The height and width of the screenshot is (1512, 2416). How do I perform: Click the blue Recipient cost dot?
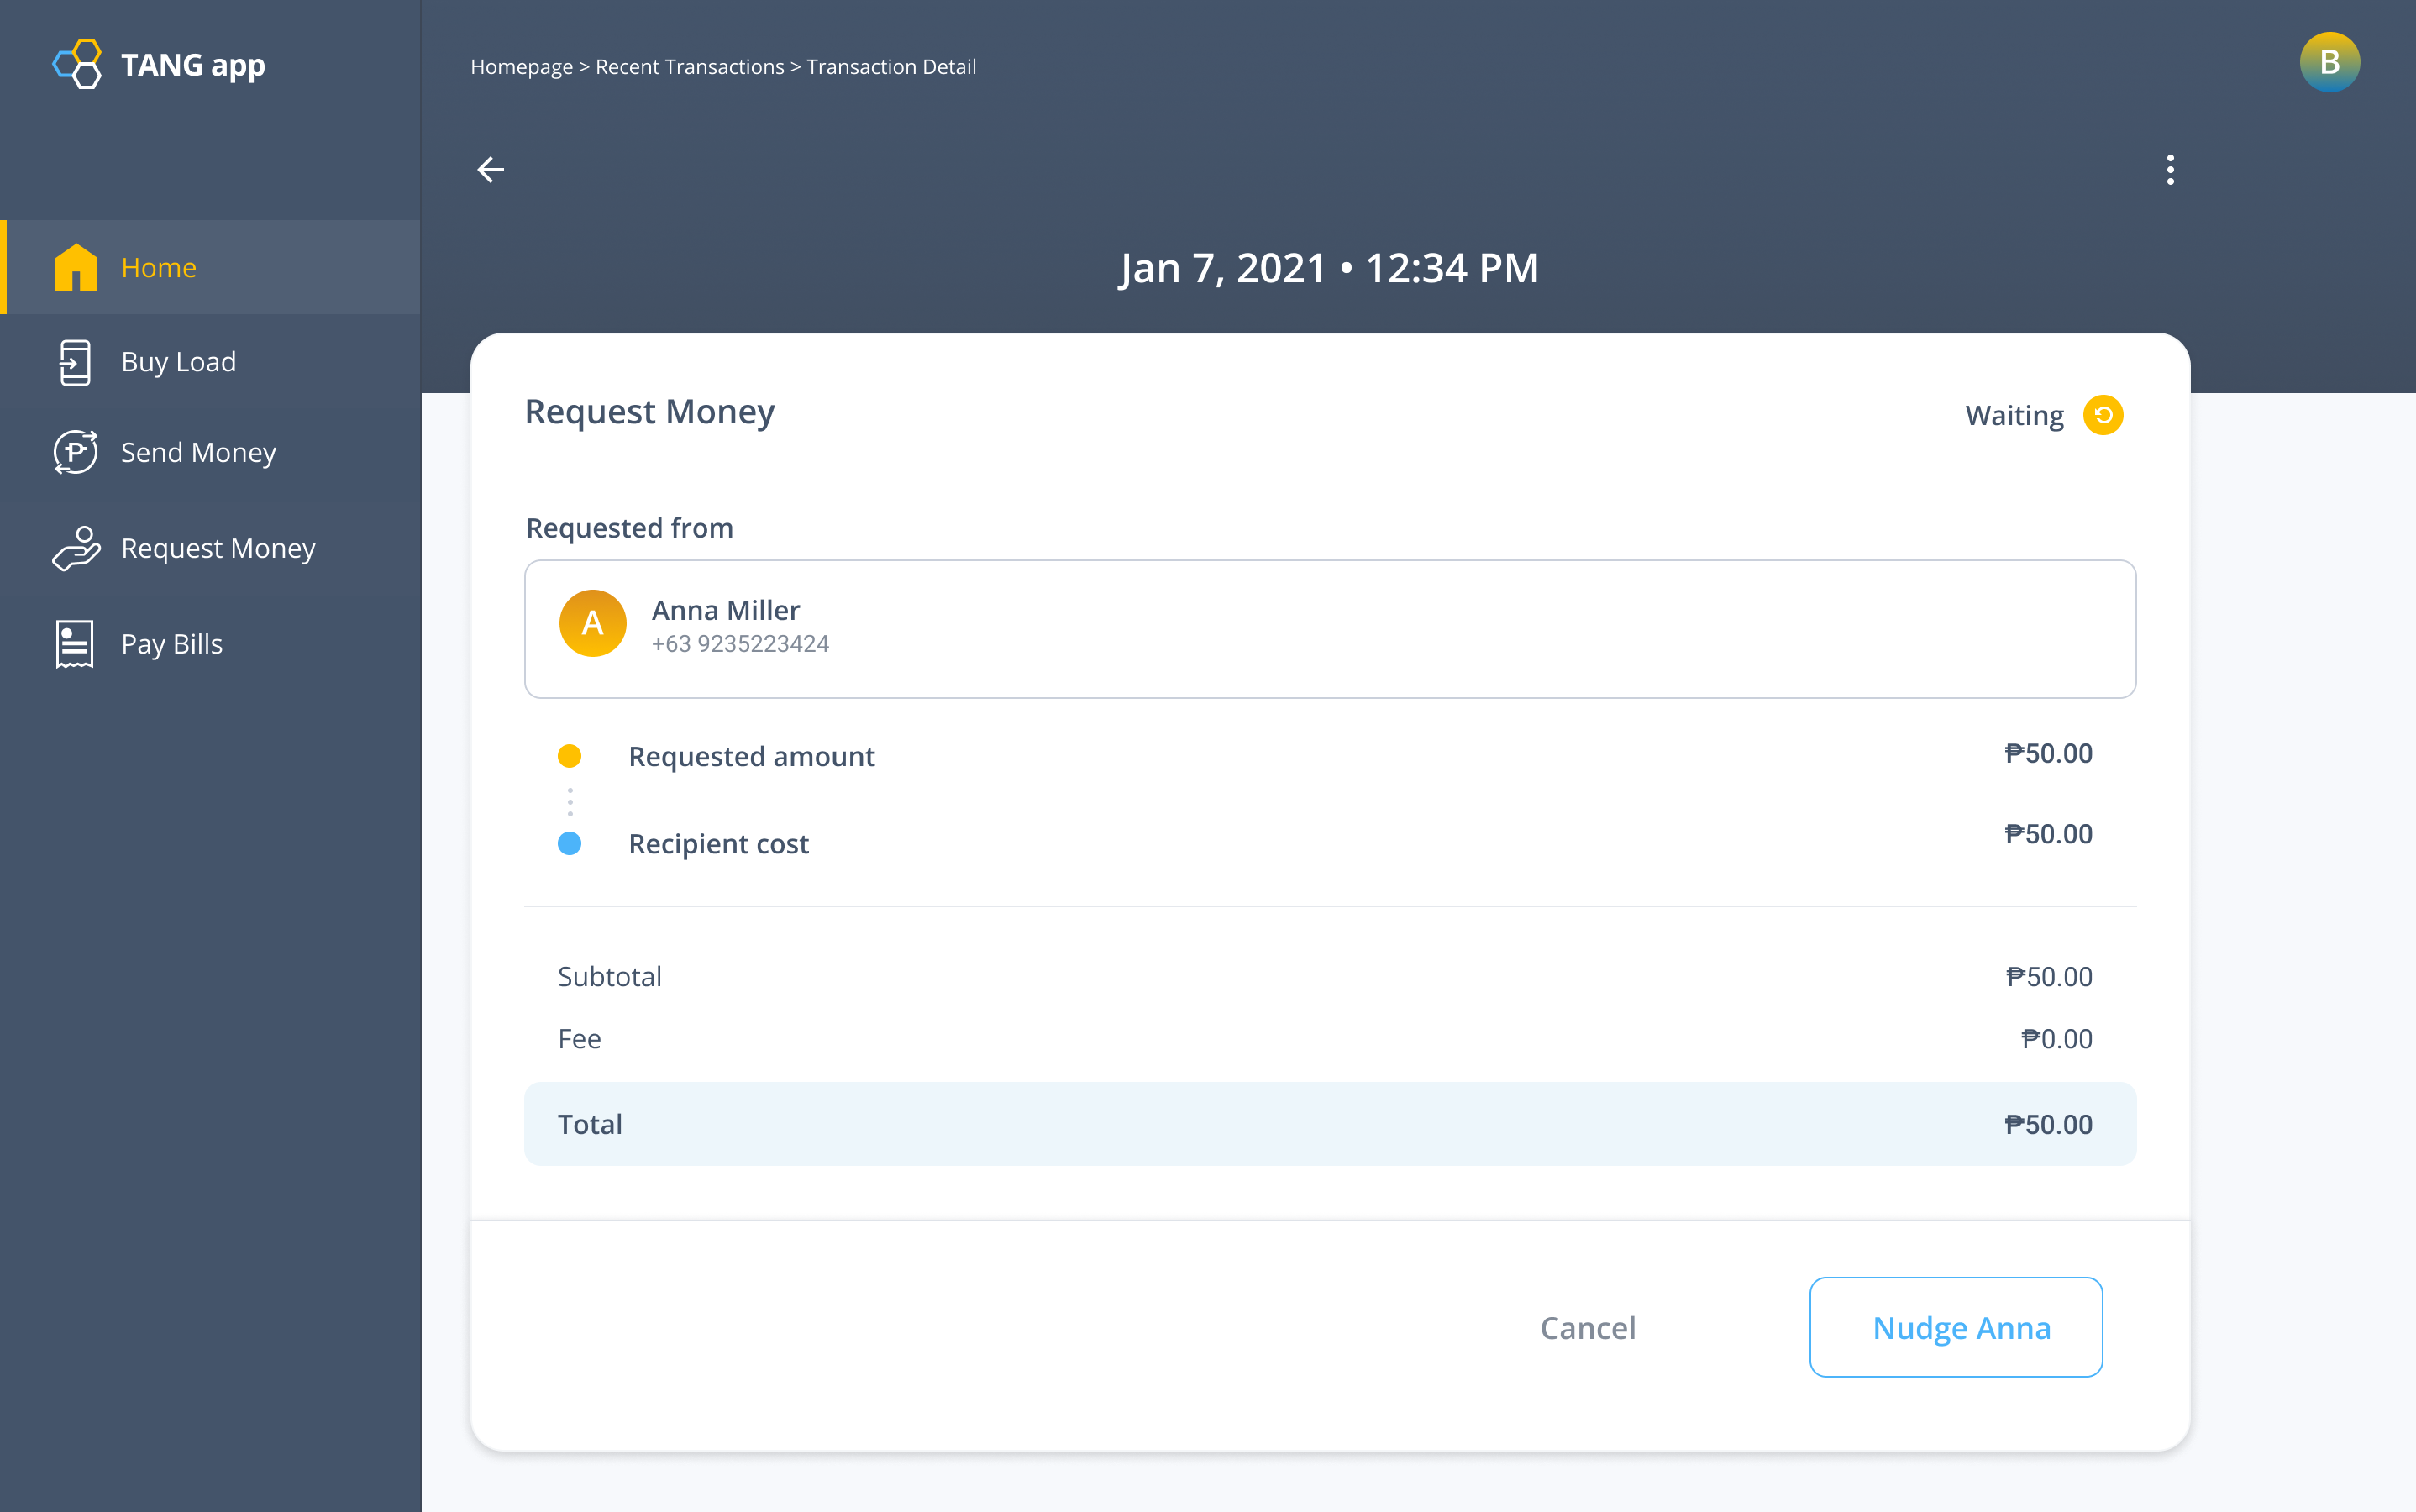click(569, 844)
